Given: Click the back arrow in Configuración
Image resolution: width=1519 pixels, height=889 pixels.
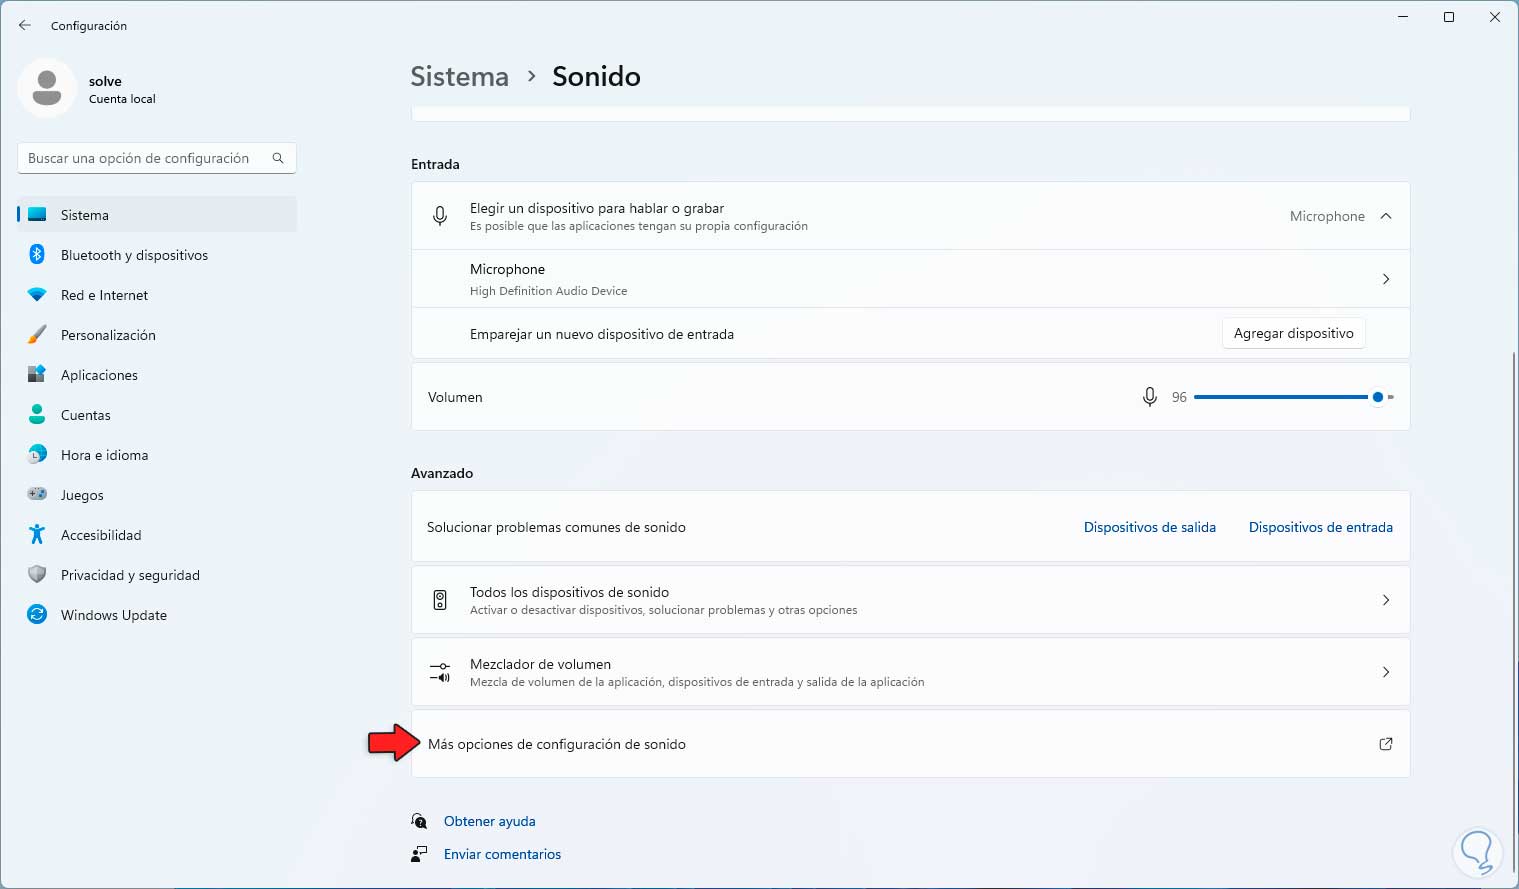Looking at the screenshot, I should (x=25, y=25).
